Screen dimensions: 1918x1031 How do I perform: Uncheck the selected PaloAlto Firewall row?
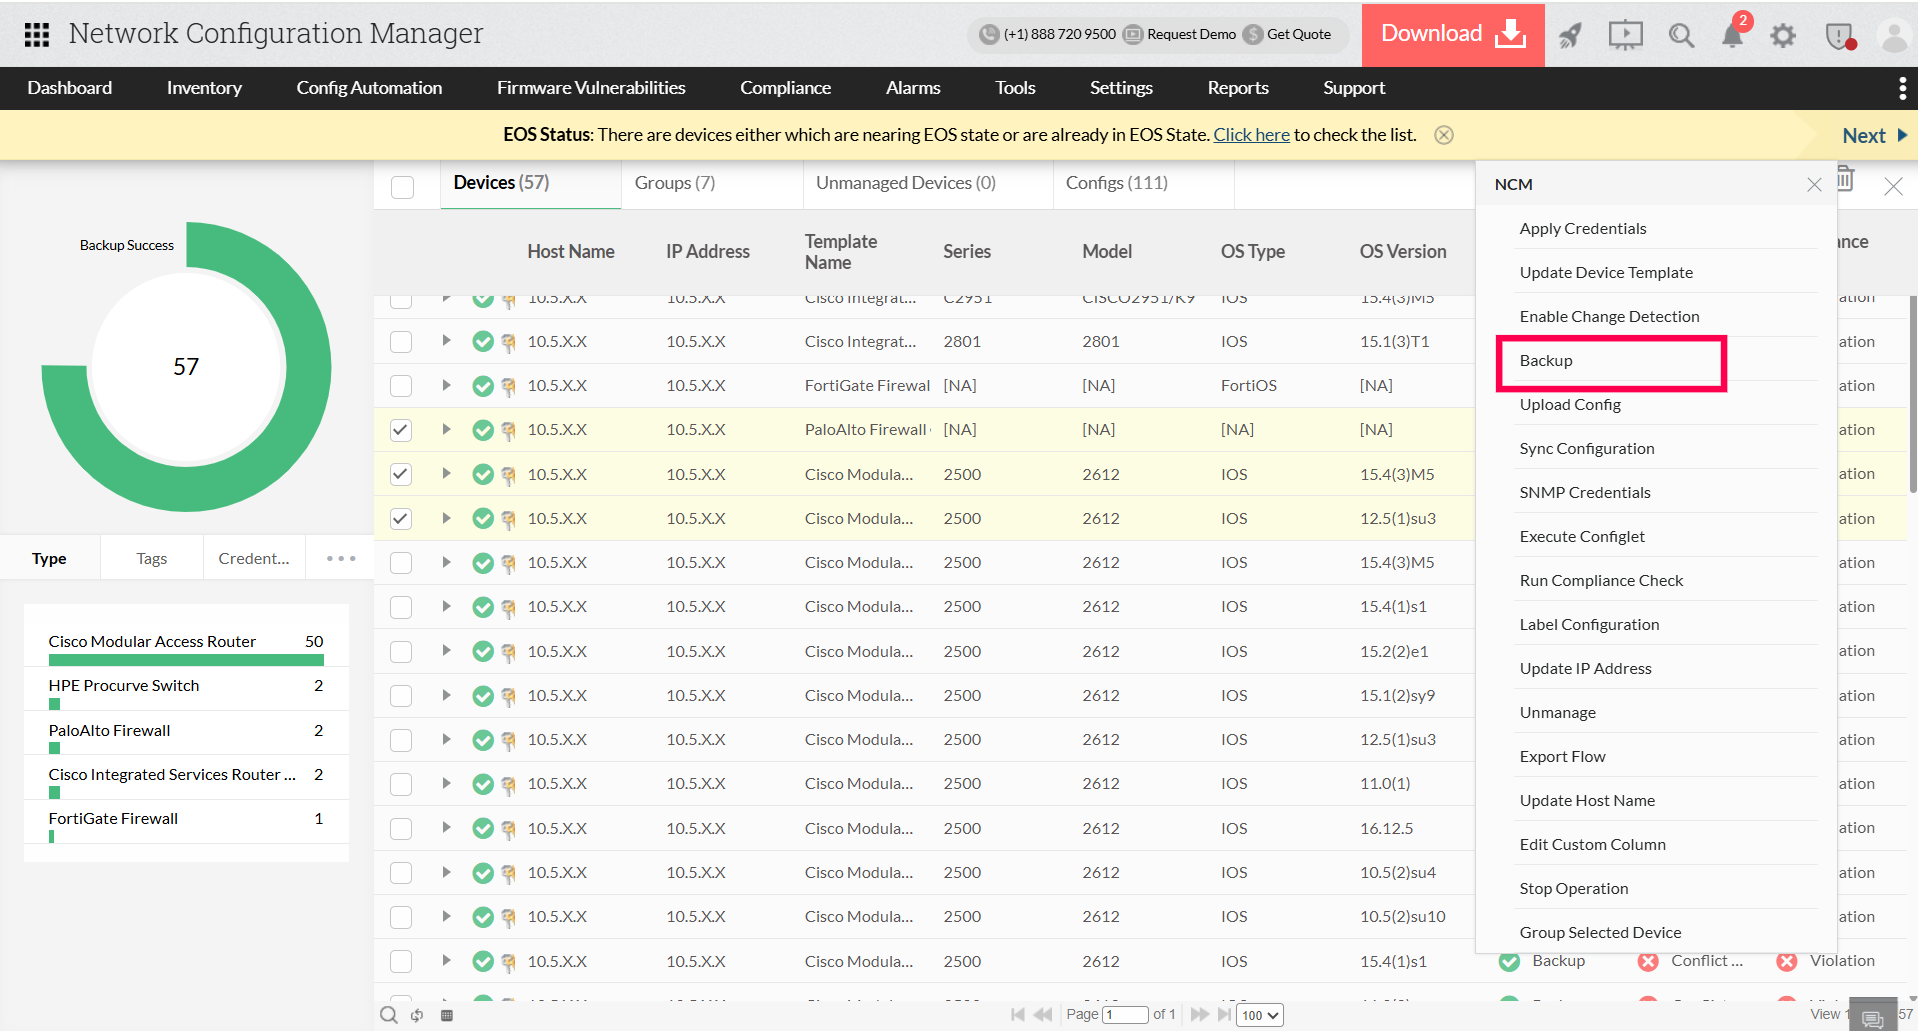click(x=401, y=430)
